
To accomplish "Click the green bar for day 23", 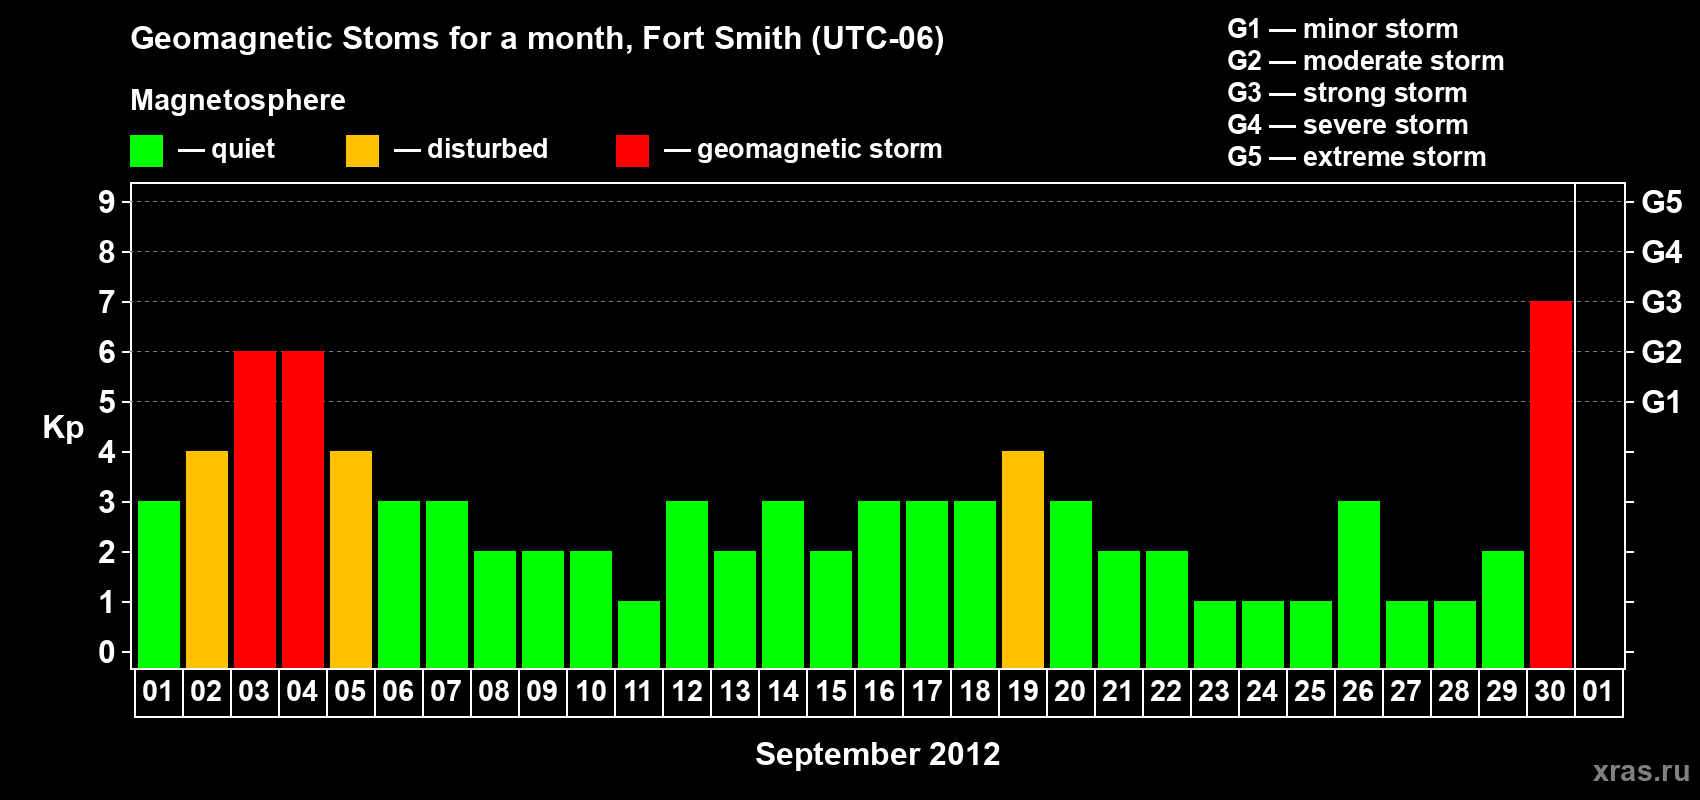I will coord(1215,634).
